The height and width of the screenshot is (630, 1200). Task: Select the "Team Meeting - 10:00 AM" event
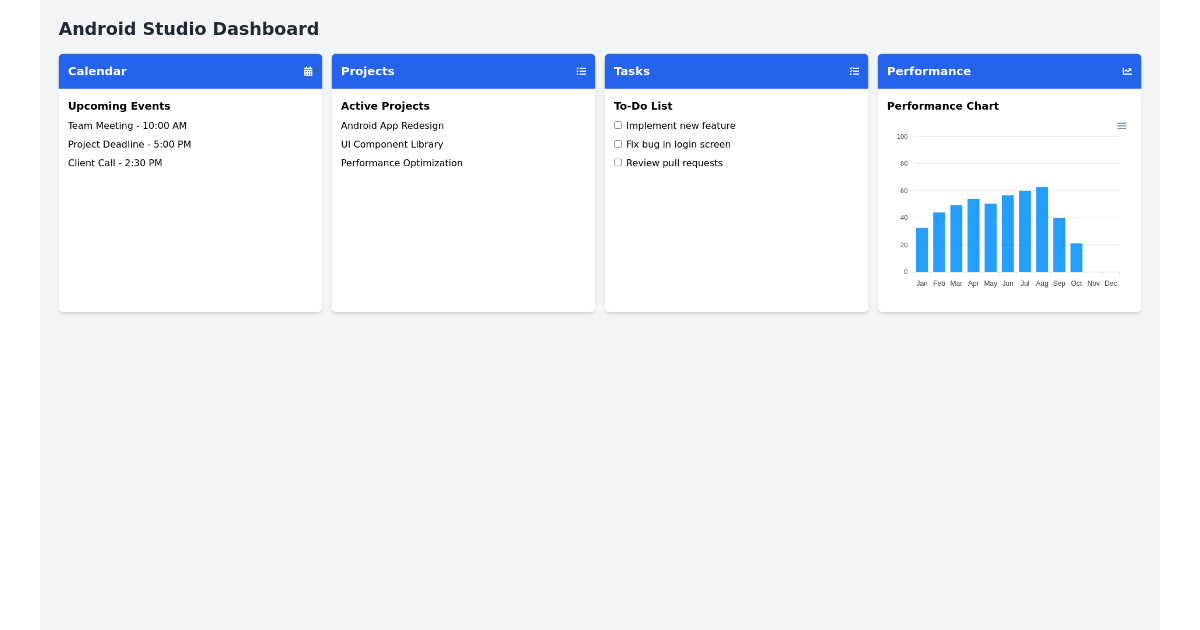pyautogui.click(x=127, y=125)
